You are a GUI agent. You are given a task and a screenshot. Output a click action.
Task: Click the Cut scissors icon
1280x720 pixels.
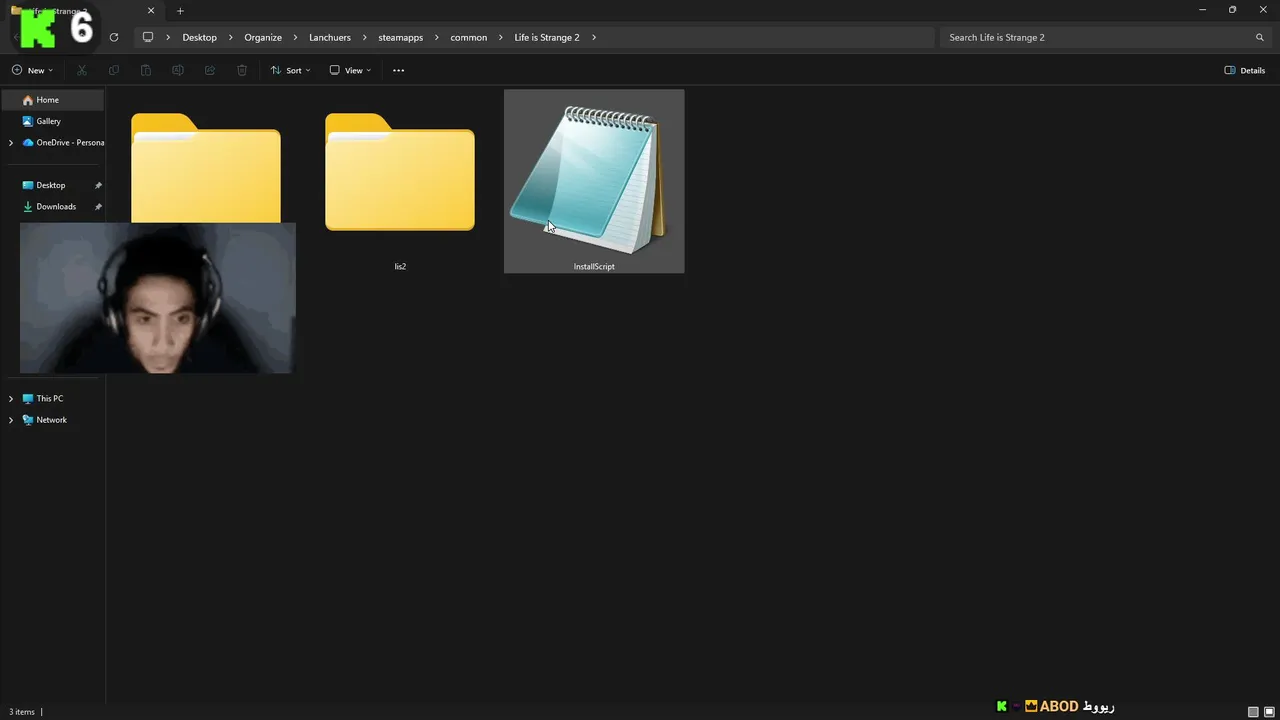[82, 70]
